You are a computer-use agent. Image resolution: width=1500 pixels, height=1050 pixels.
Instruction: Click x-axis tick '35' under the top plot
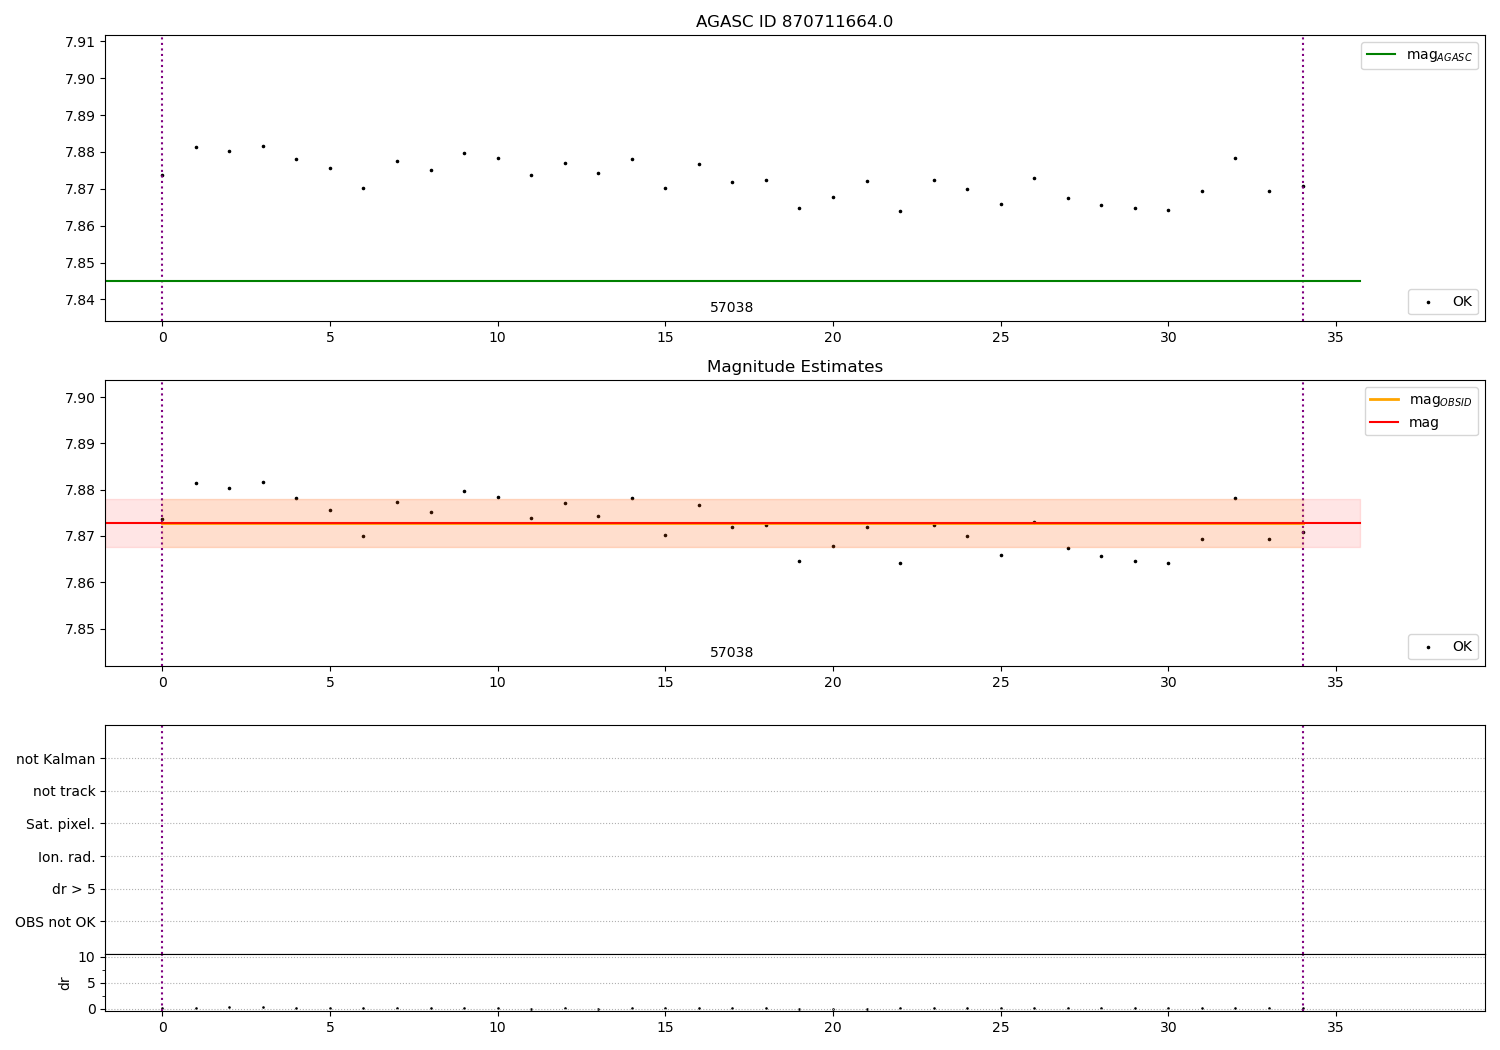click(1335, 338)
